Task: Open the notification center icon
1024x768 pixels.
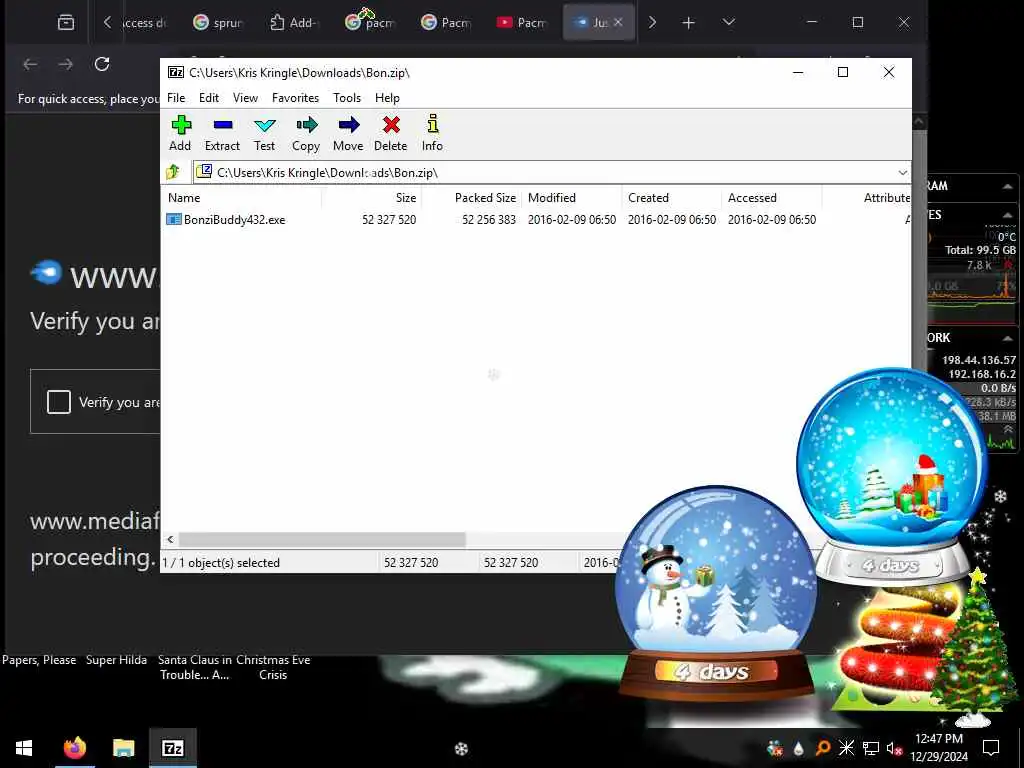Action: [x=991, y=748]
